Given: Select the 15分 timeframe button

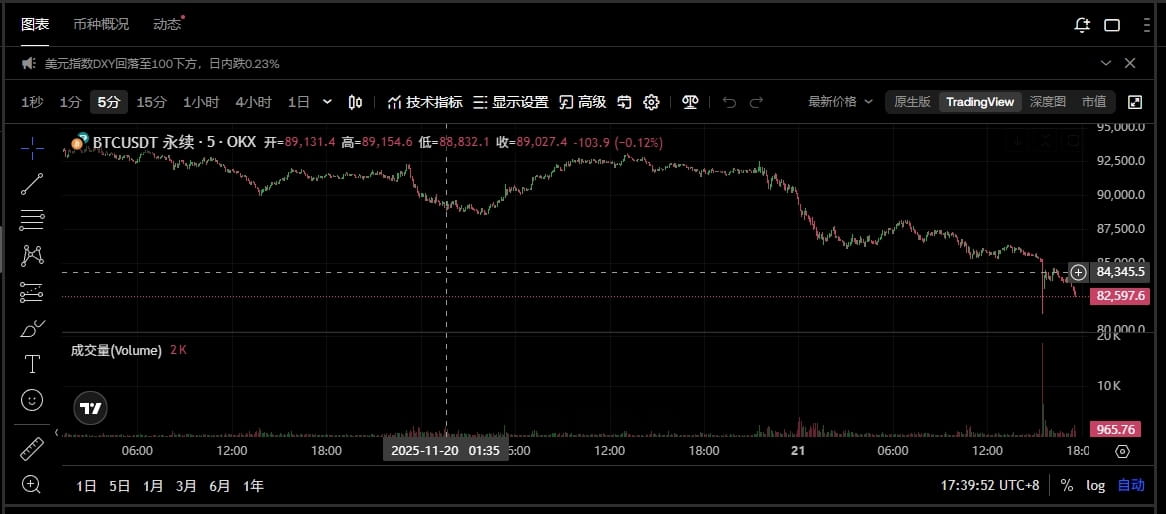Looking at the screenshot, I should coord(152,102).
